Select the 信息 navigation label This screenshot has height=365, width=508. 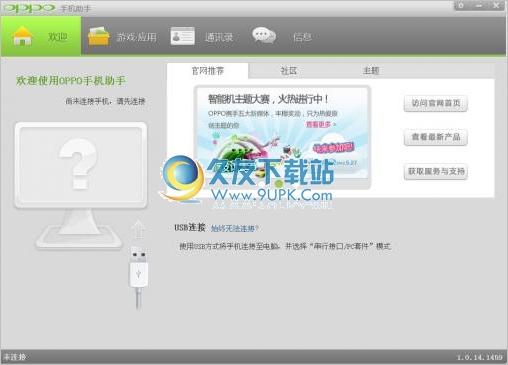point(302,37)
